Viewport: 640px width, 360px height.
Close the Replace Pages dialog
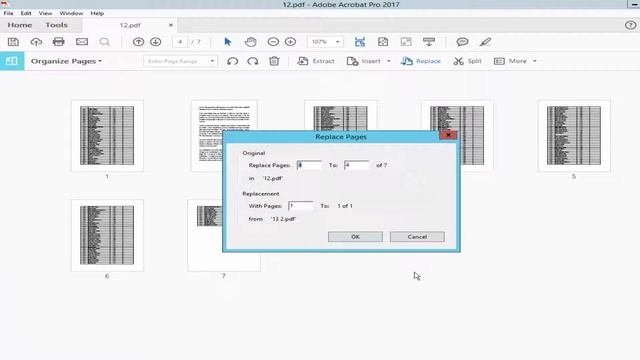(448, 135)
